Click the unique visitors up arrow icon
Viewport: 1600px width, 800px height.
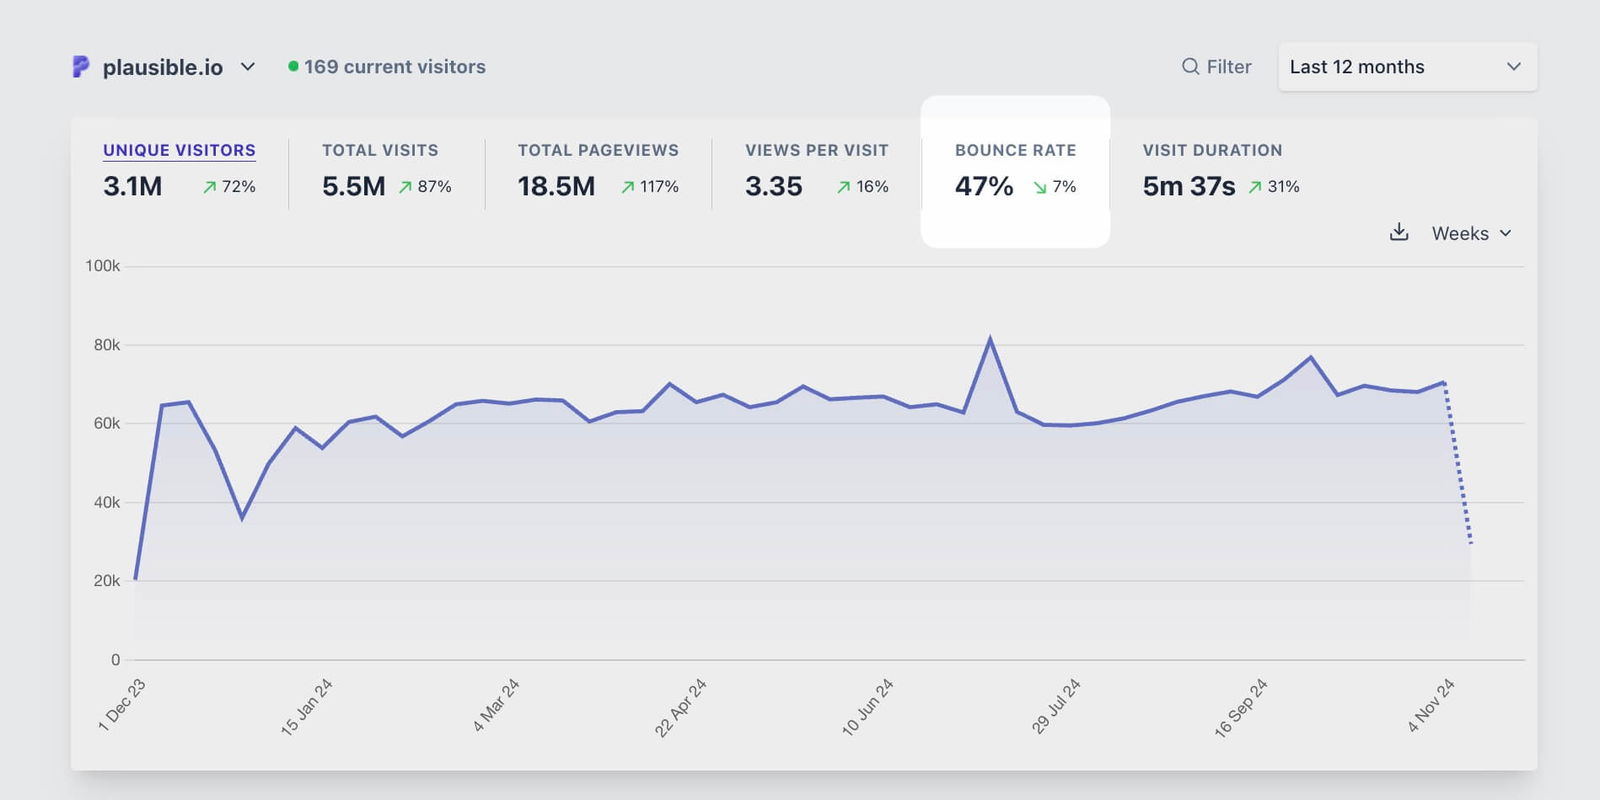[210, 187]
